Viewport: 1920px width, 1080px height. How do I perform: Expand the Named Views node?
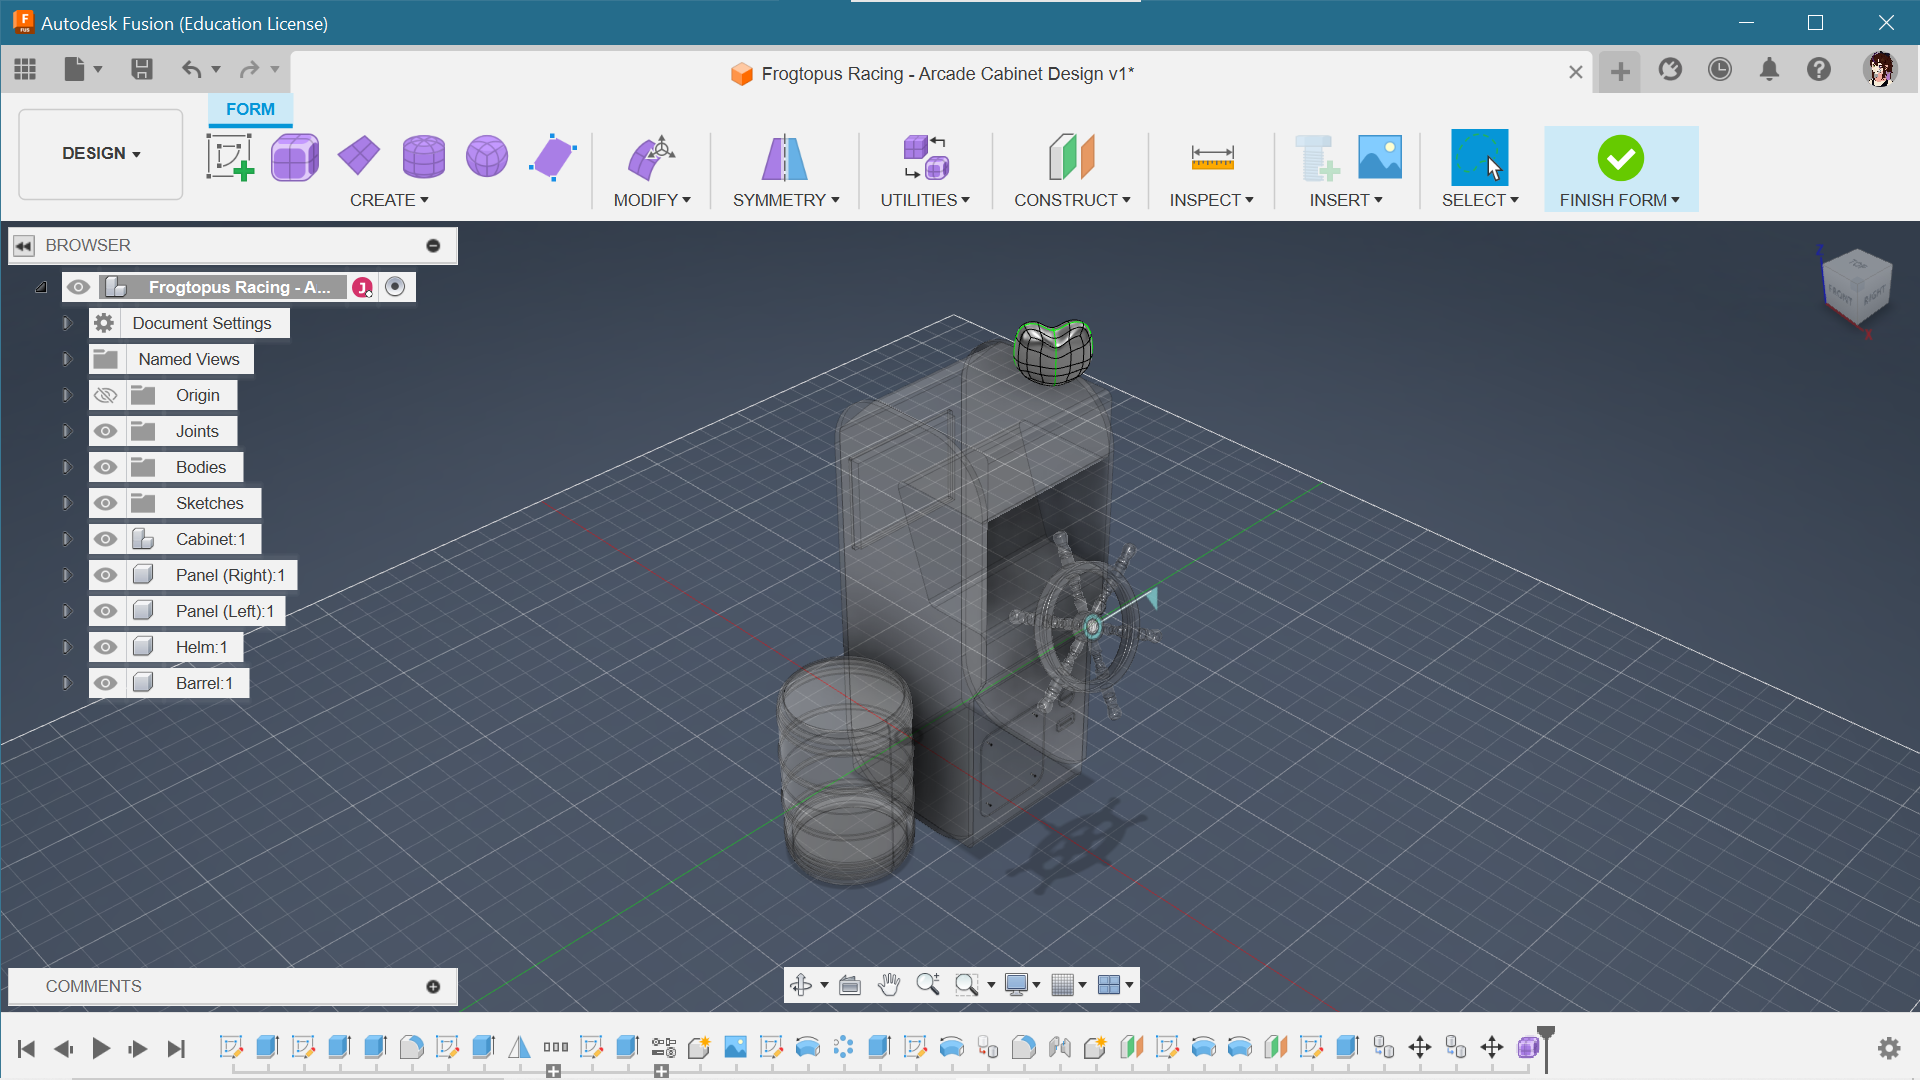point(67,359)
